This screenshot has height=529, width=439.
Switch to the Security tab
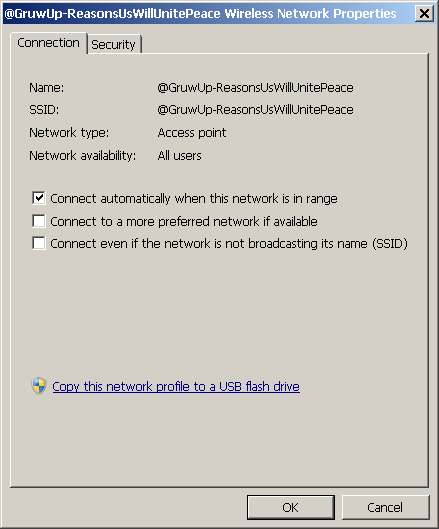[x=113, y=45]
